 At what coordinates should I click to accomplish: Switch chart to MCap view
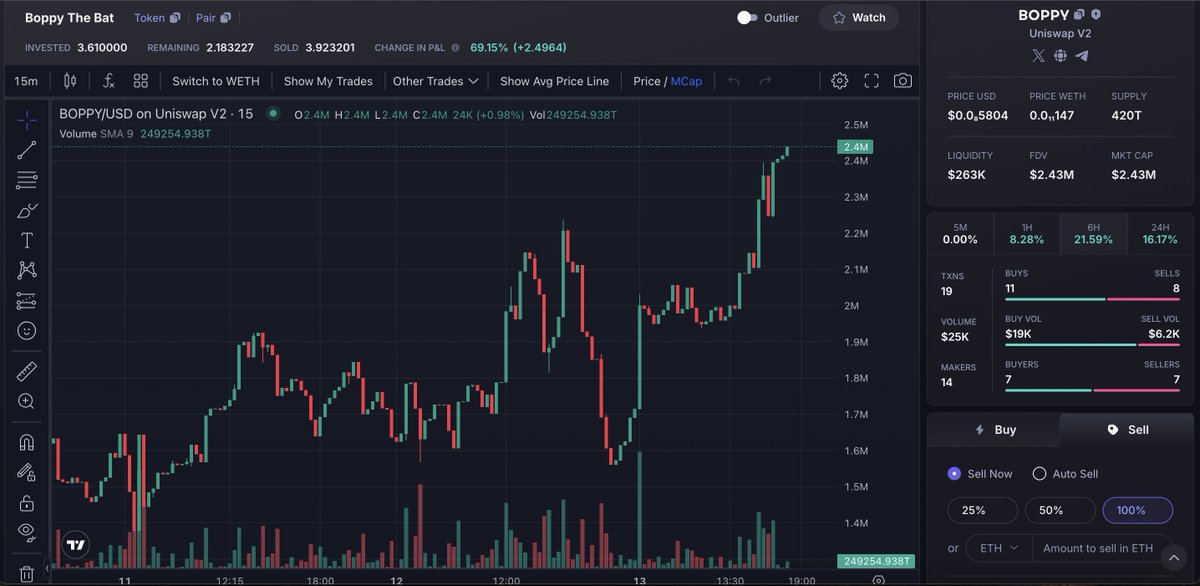point(686,81)
